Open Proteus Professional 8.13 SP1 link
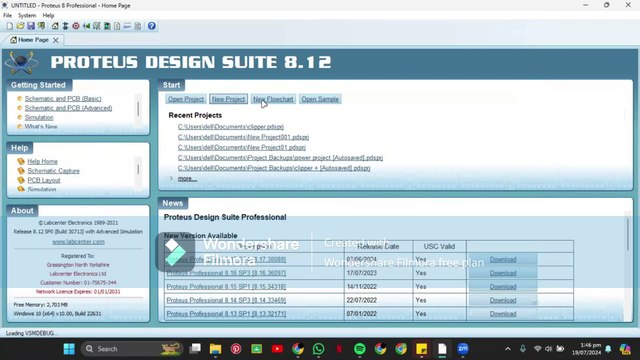 coord(226,314)
